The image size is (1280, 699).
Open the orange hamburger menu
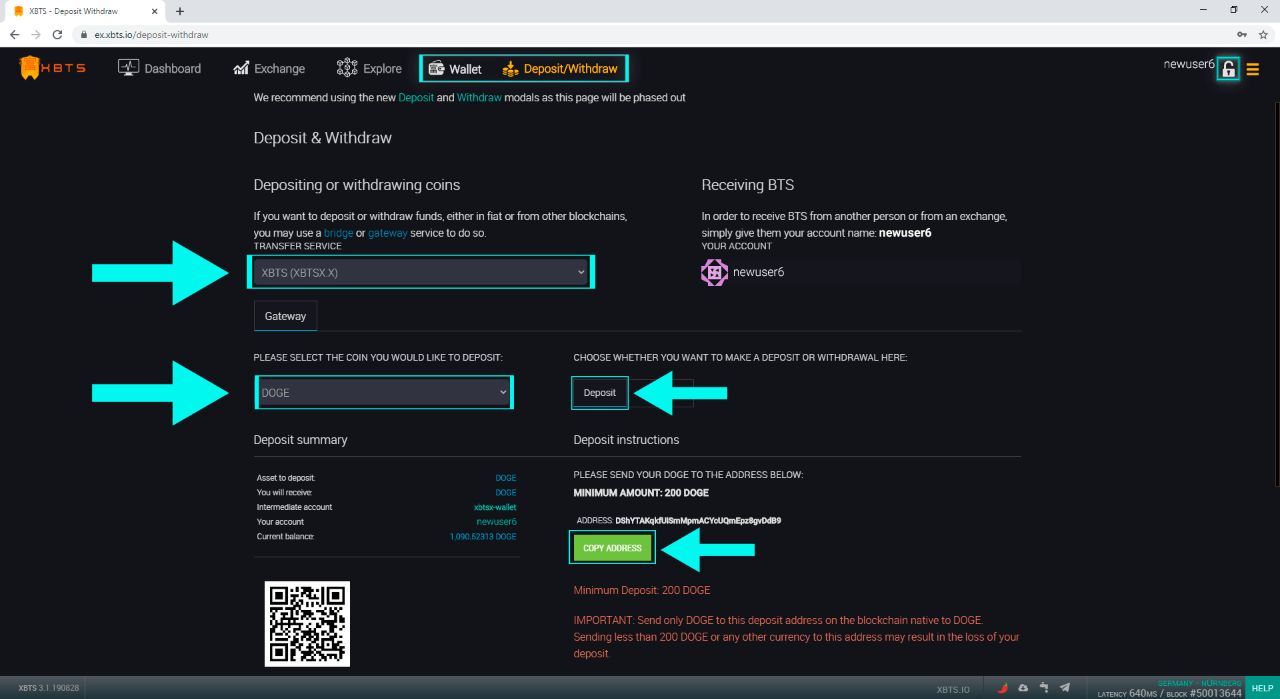click(1253, 69)
